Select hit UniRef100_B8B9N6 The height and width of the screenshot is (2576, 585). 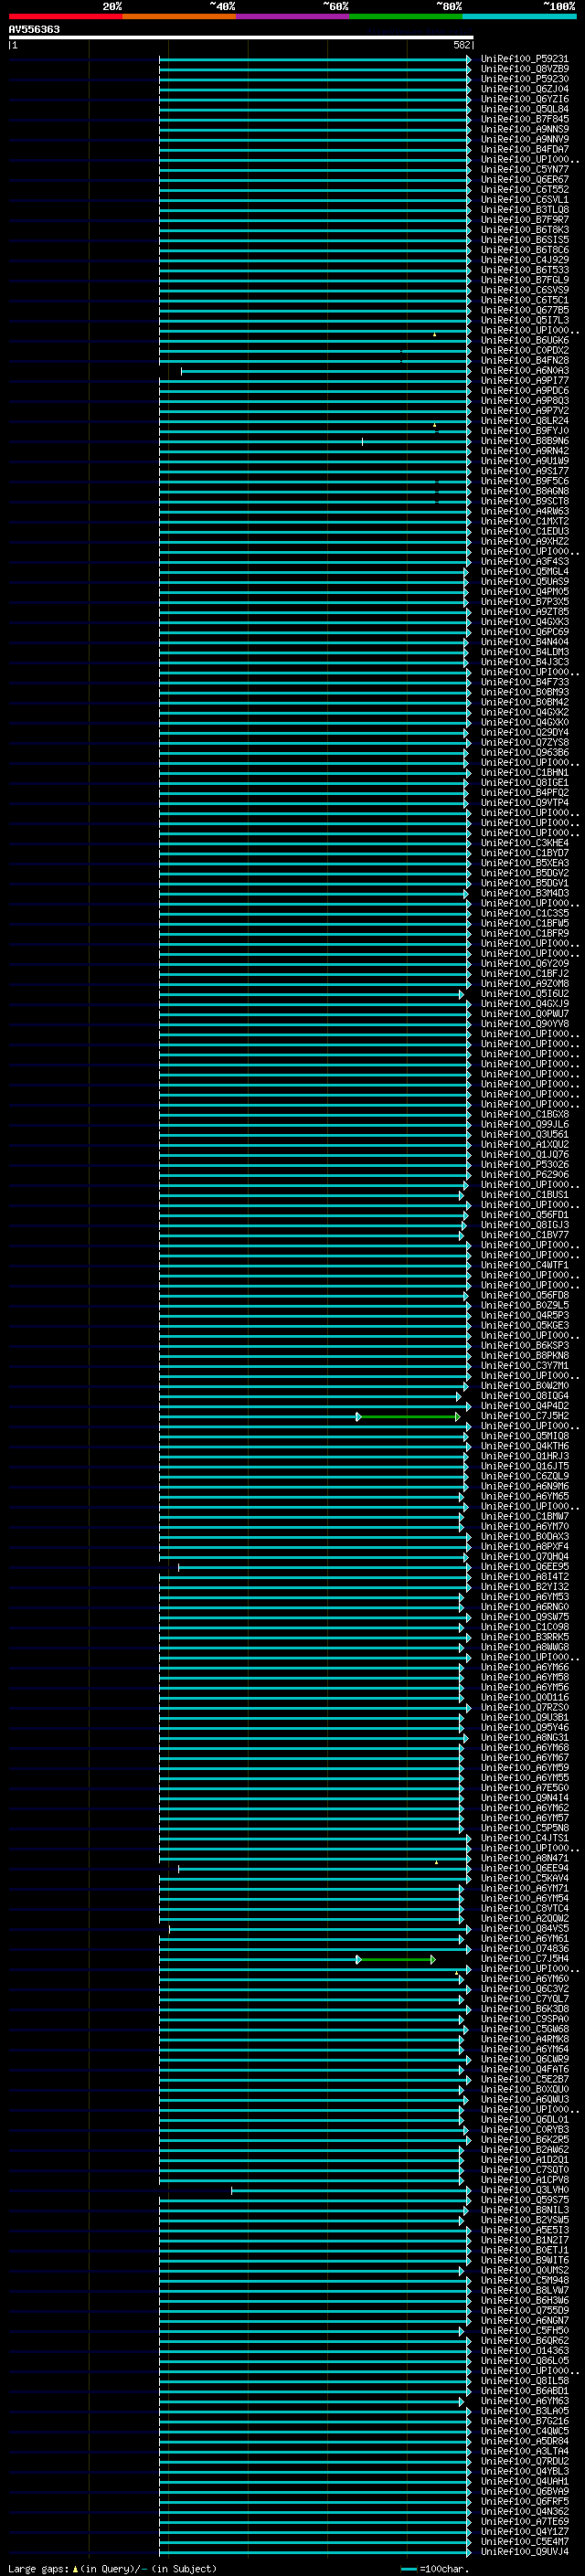click(x=524, y=441)
